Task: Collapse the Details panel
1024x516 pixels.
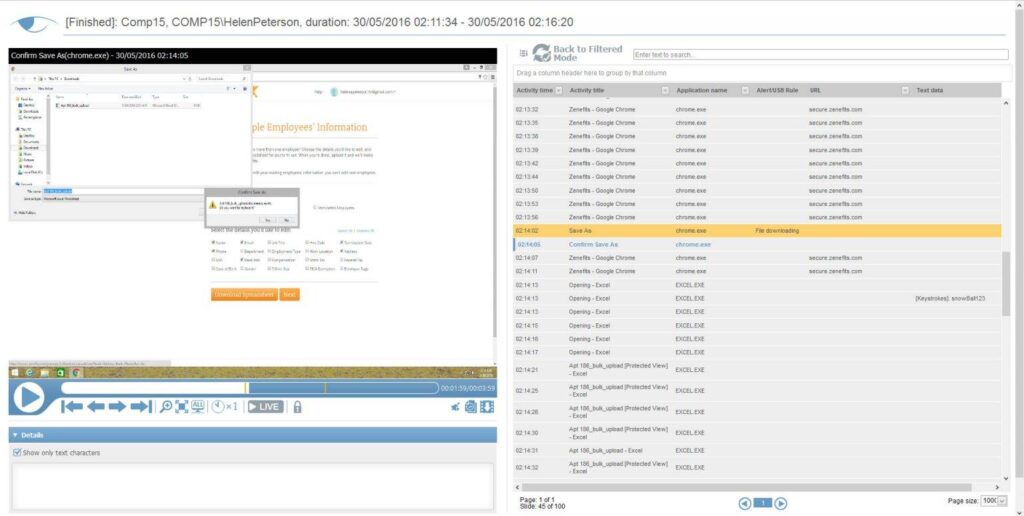Action: point(13,435)
